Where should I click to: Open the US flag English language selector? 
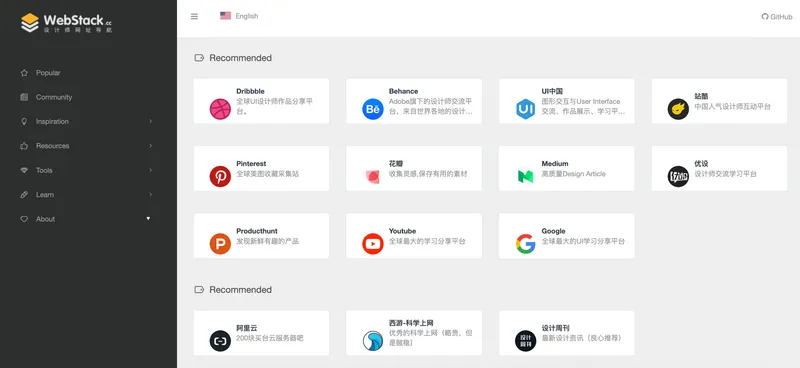coord(239,16)
